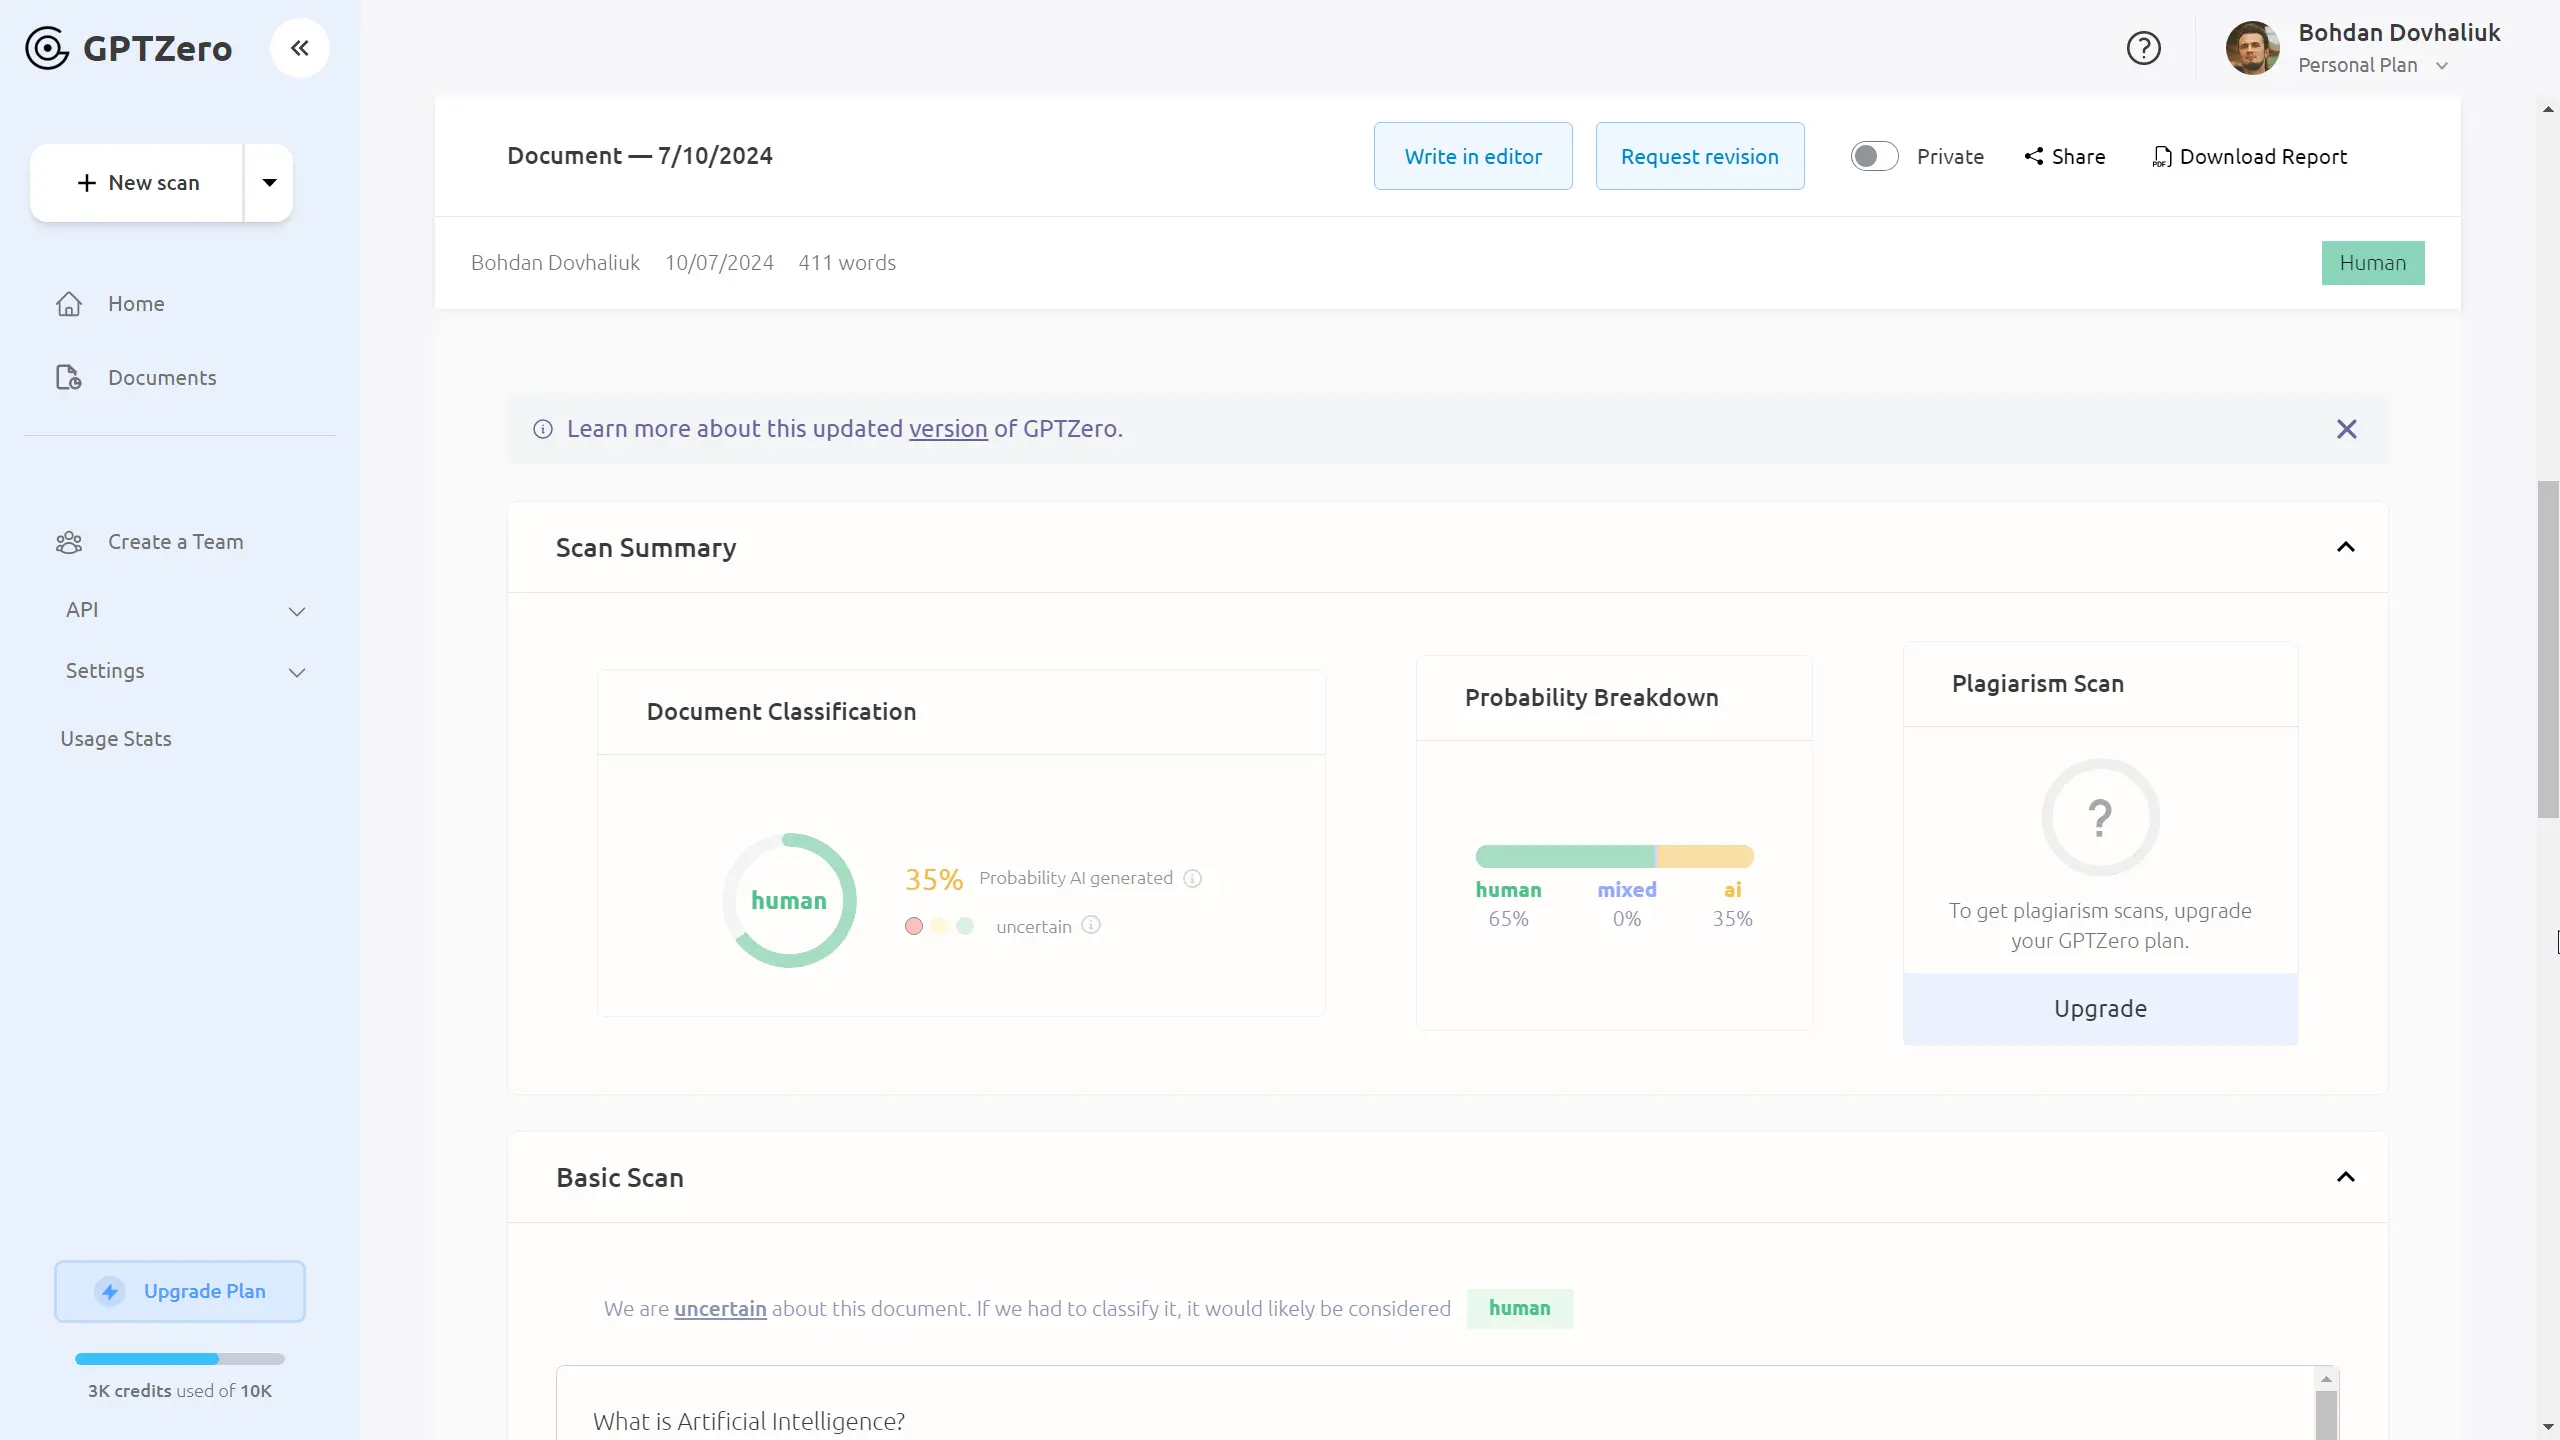Screen dimensions: 2560x1440
Task: Collapse the Basic Scan section
Action: point(2345,1177)
